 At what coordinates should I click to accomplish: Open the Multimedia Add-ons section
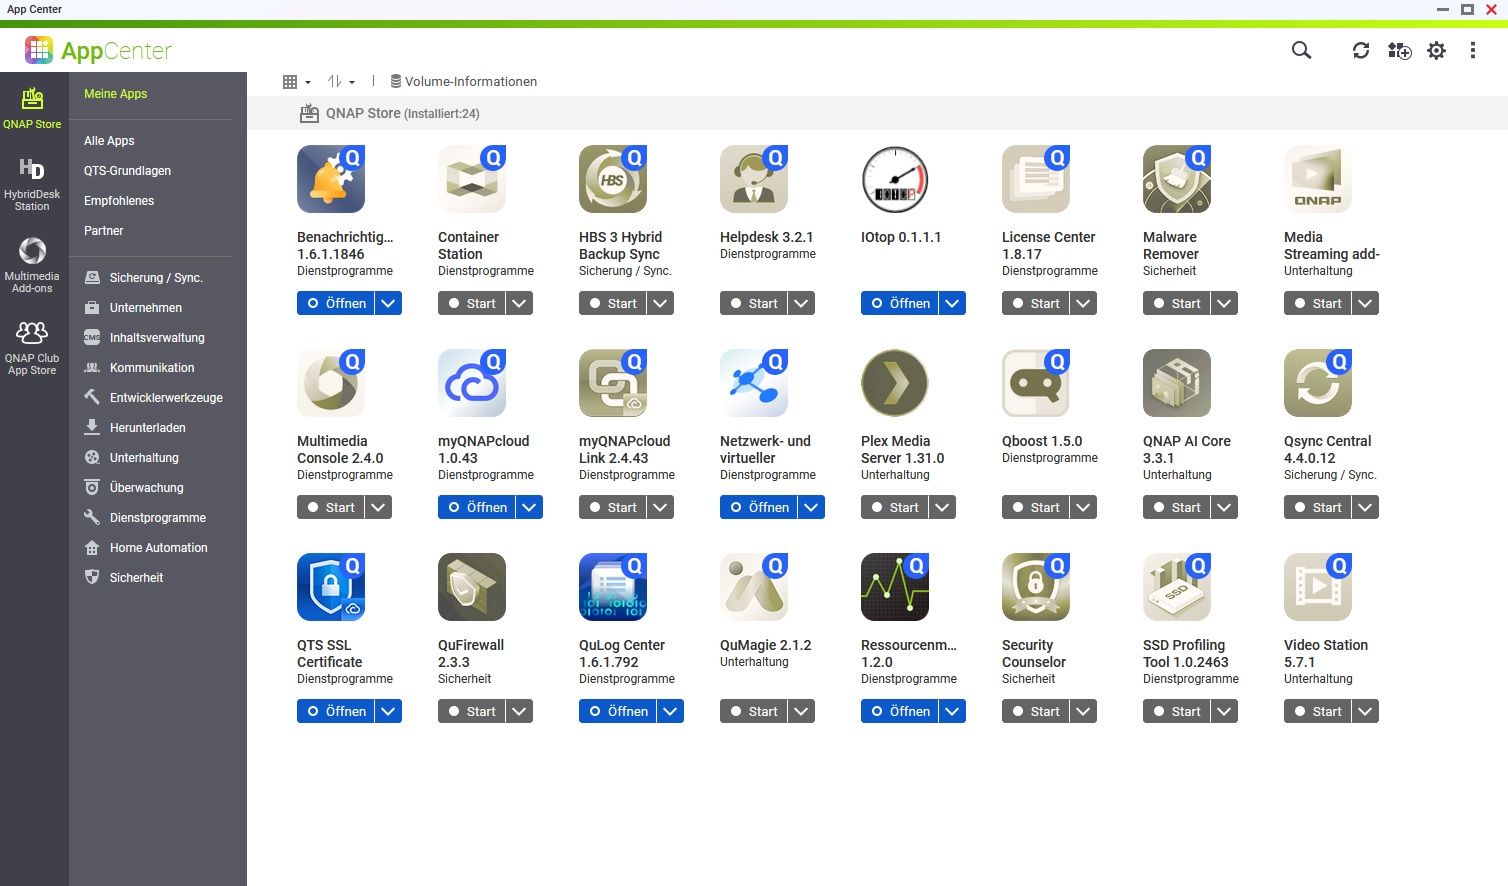[32, 265]
